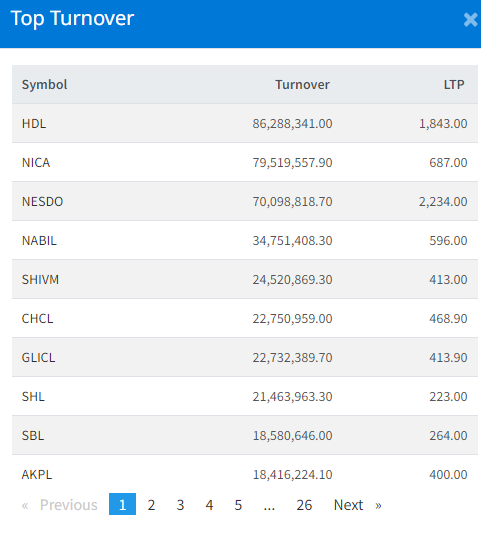Click turnover value 24,520,869.30
Screen dimensions: 481x533
click(292, 279)
